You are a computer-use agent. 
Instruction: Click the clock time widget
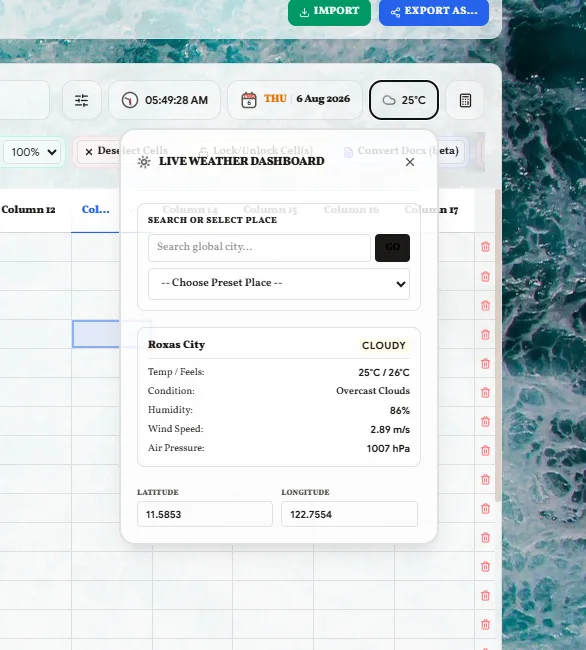click(165, 100)
